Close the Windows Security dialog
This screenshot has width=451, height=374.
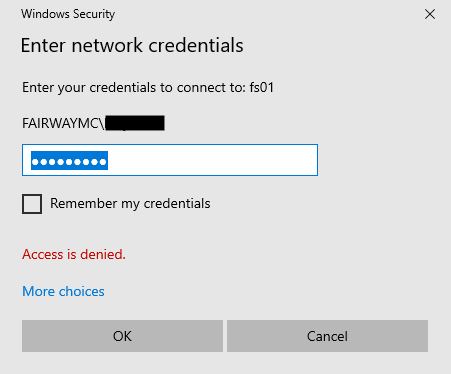coord(430,14)
